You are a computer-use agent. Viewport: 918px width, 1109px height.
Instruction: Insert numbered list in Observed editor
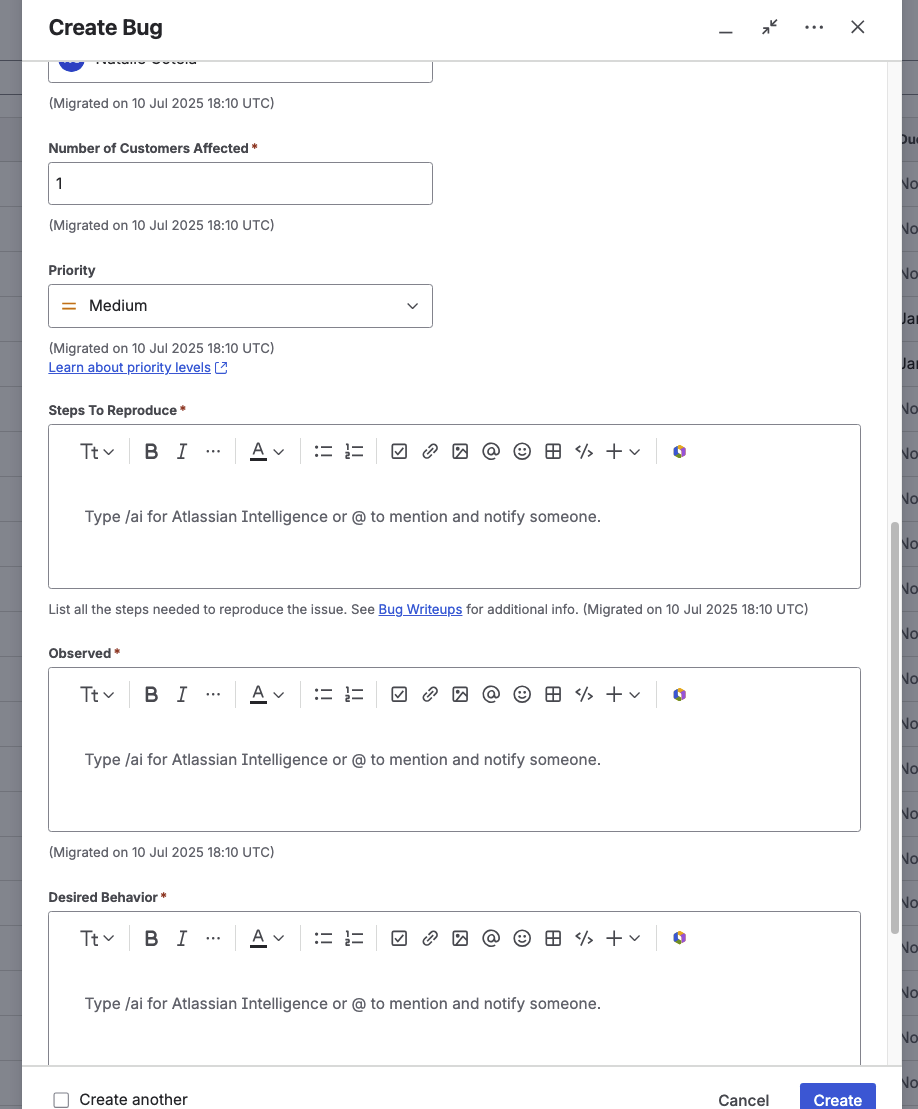(x=354, y=695)
